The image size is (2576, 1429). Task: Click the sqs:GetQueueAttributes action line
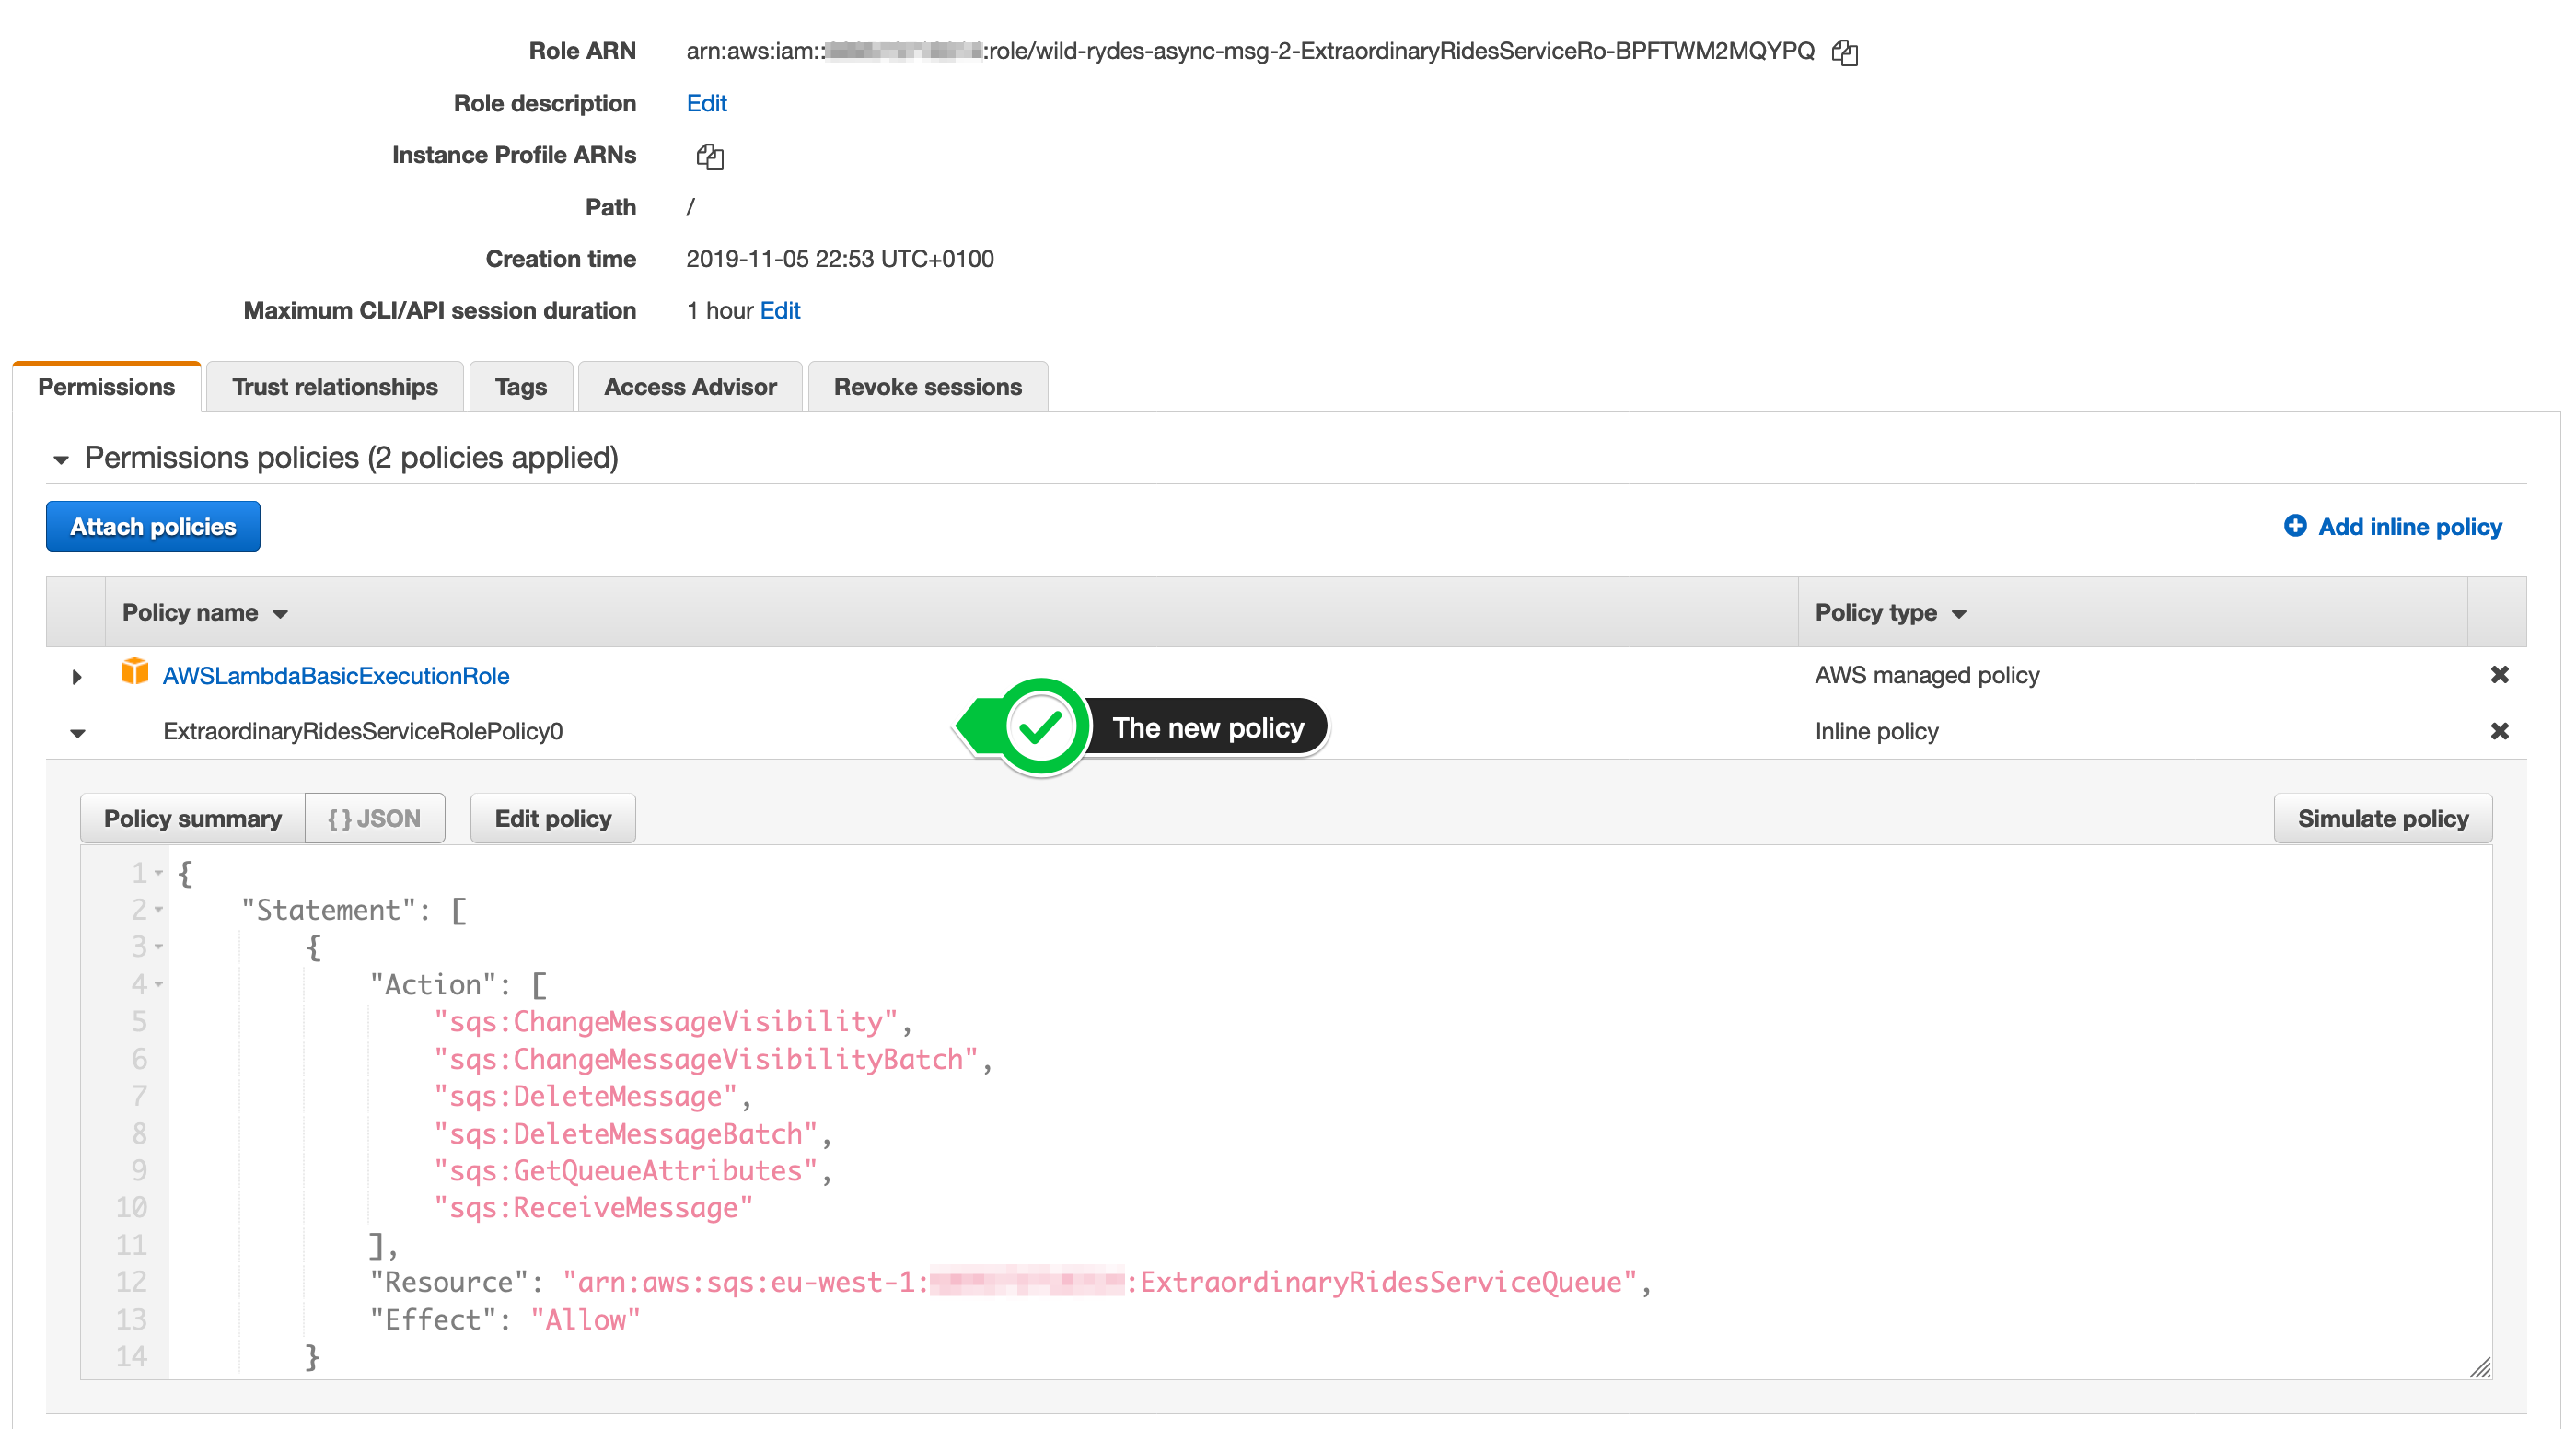(626, 1171)
